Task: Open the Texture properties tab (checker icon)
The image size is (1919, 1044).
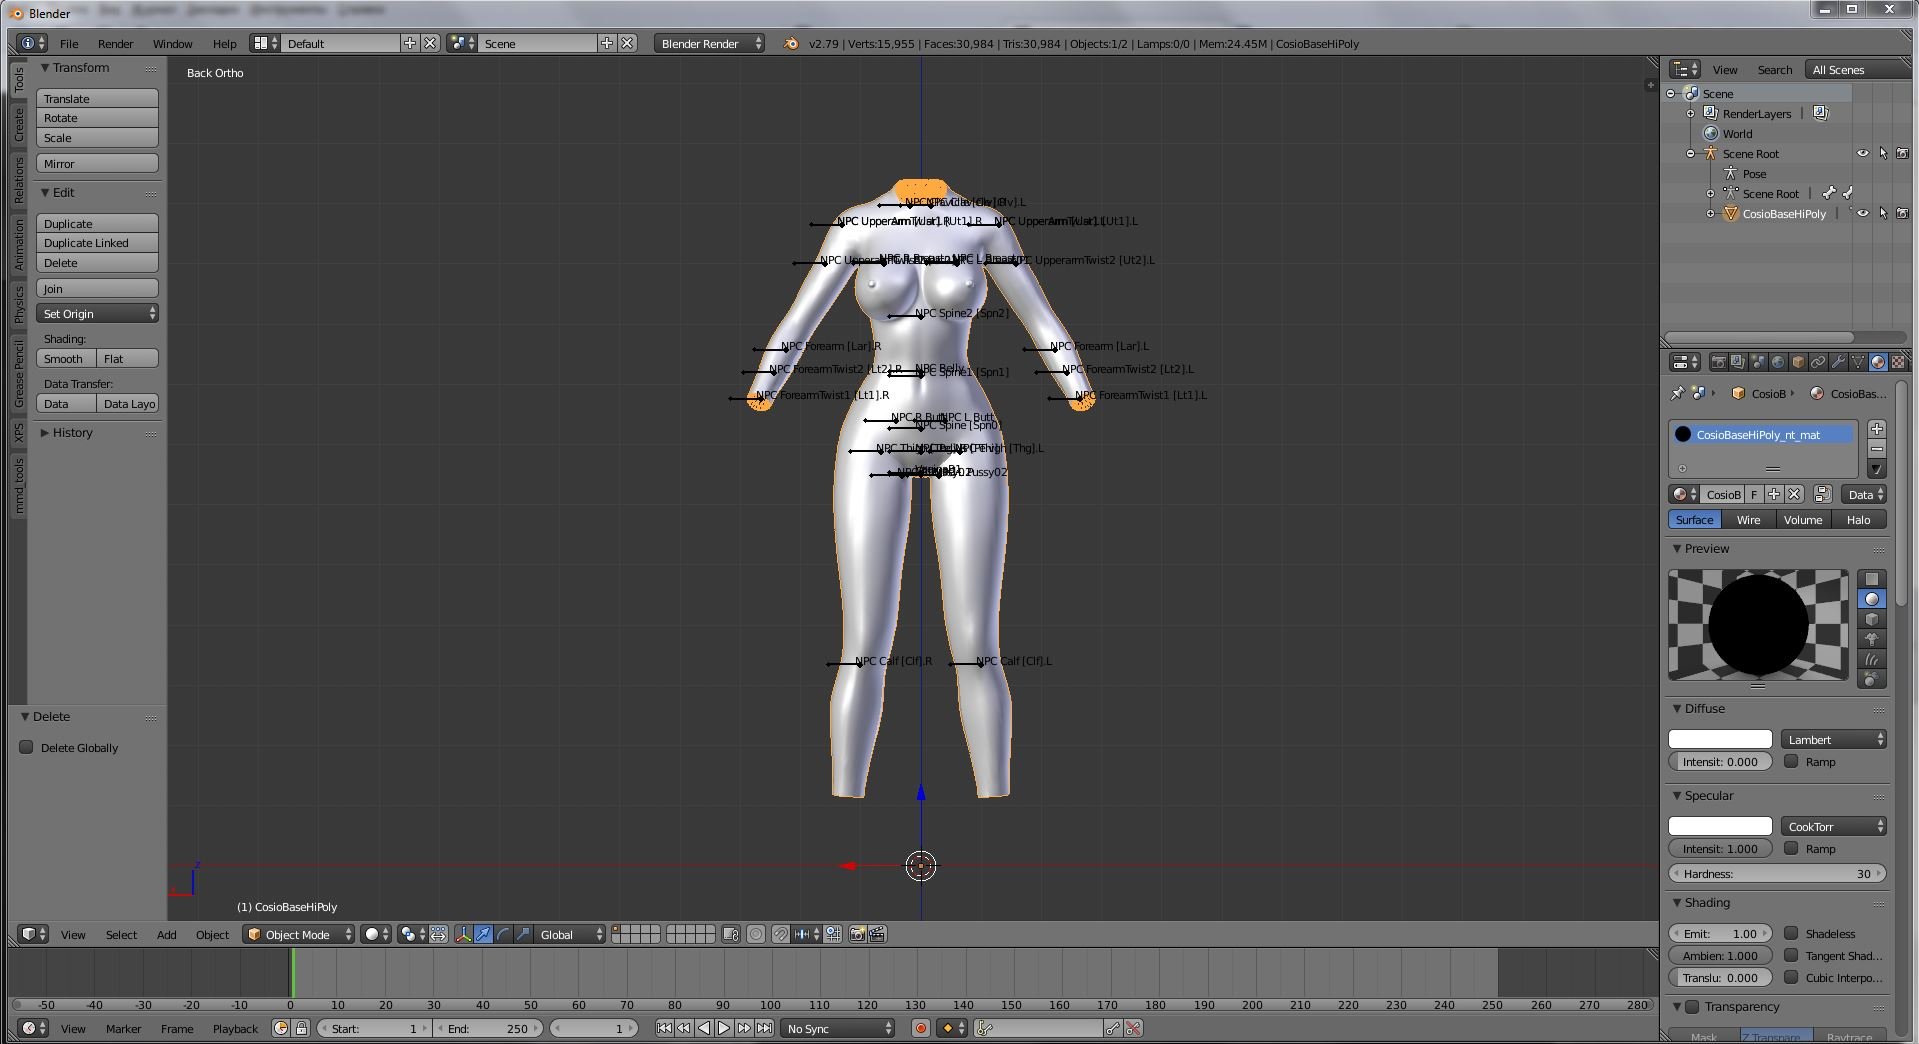Action: (x=1898, y=362)
